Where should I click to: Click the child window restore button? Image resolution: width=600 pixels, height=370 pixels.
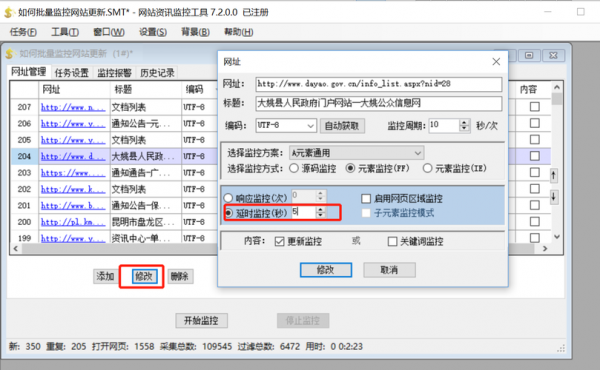point(529,55)
